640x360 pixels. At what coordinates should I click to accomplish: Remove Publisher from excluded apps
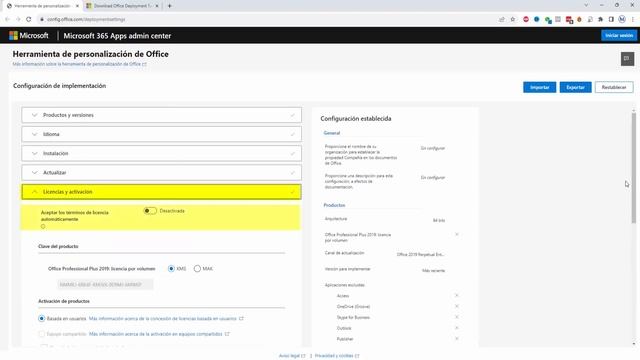tap(457, 339)
